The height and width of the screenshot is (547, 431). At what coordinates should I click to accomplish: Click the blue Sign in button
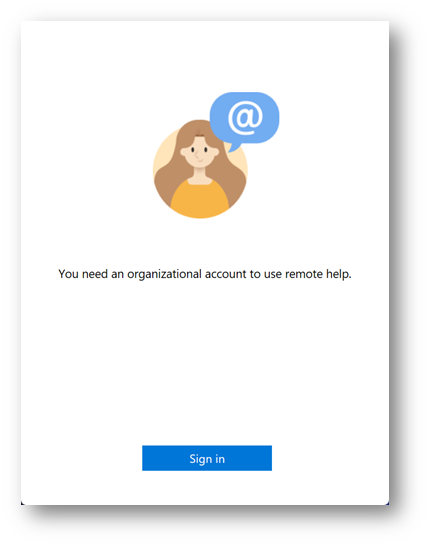pos(207,458)
